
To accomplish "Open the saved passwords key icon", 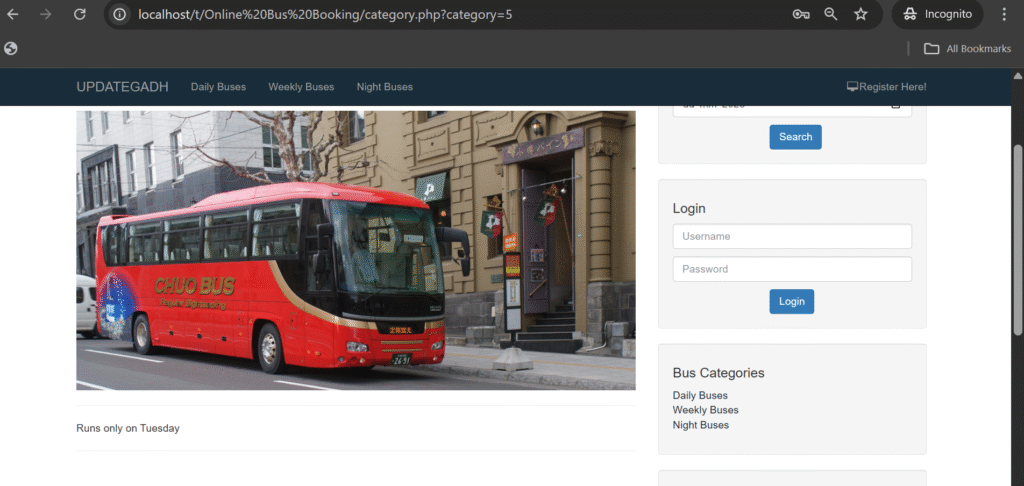I will tap(801, 14).
